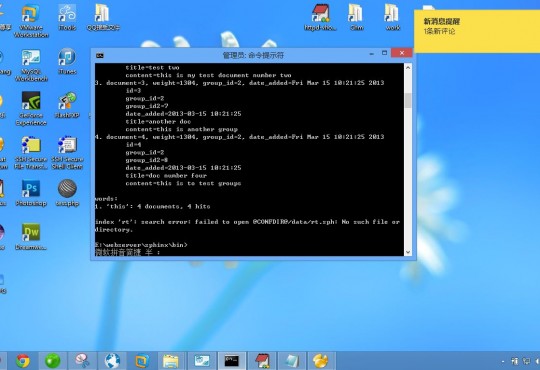The height and width of the screenshot is (370, 540).
Task: Open the httpd shortcut on desktop
Action: point(320,17)
